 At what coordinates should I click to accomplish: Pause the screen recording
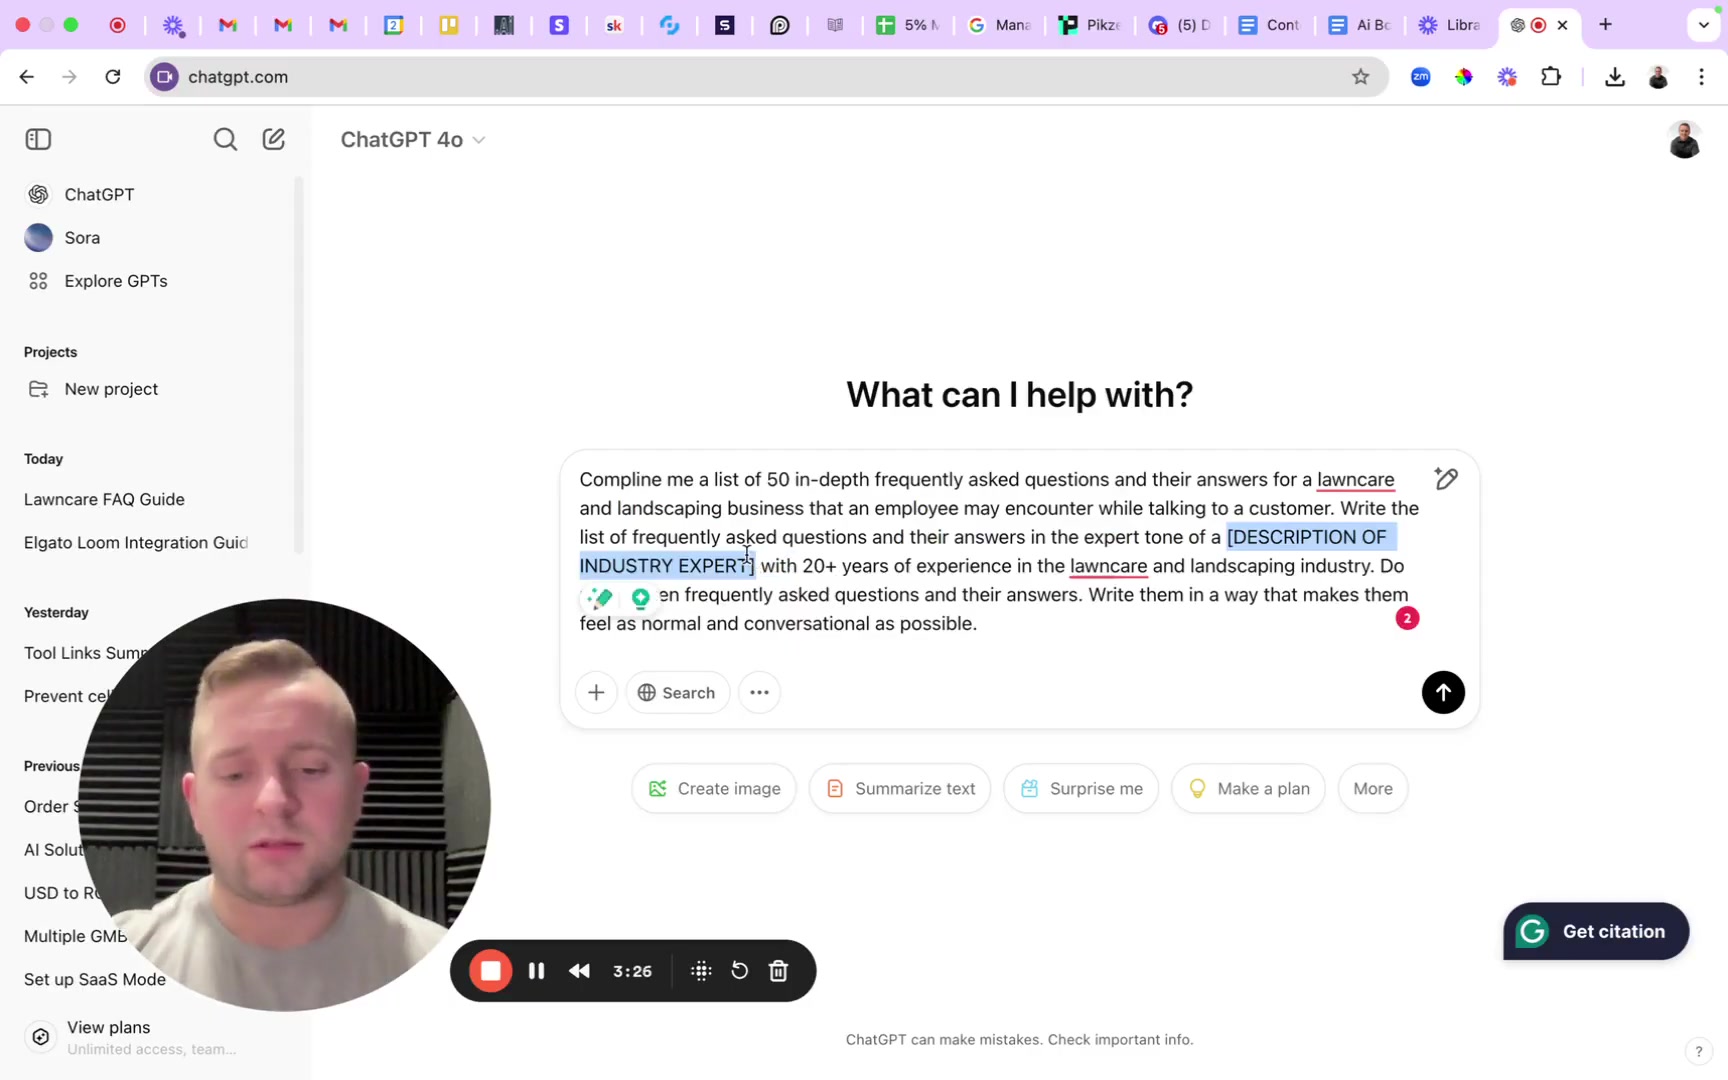click(536, 971)
